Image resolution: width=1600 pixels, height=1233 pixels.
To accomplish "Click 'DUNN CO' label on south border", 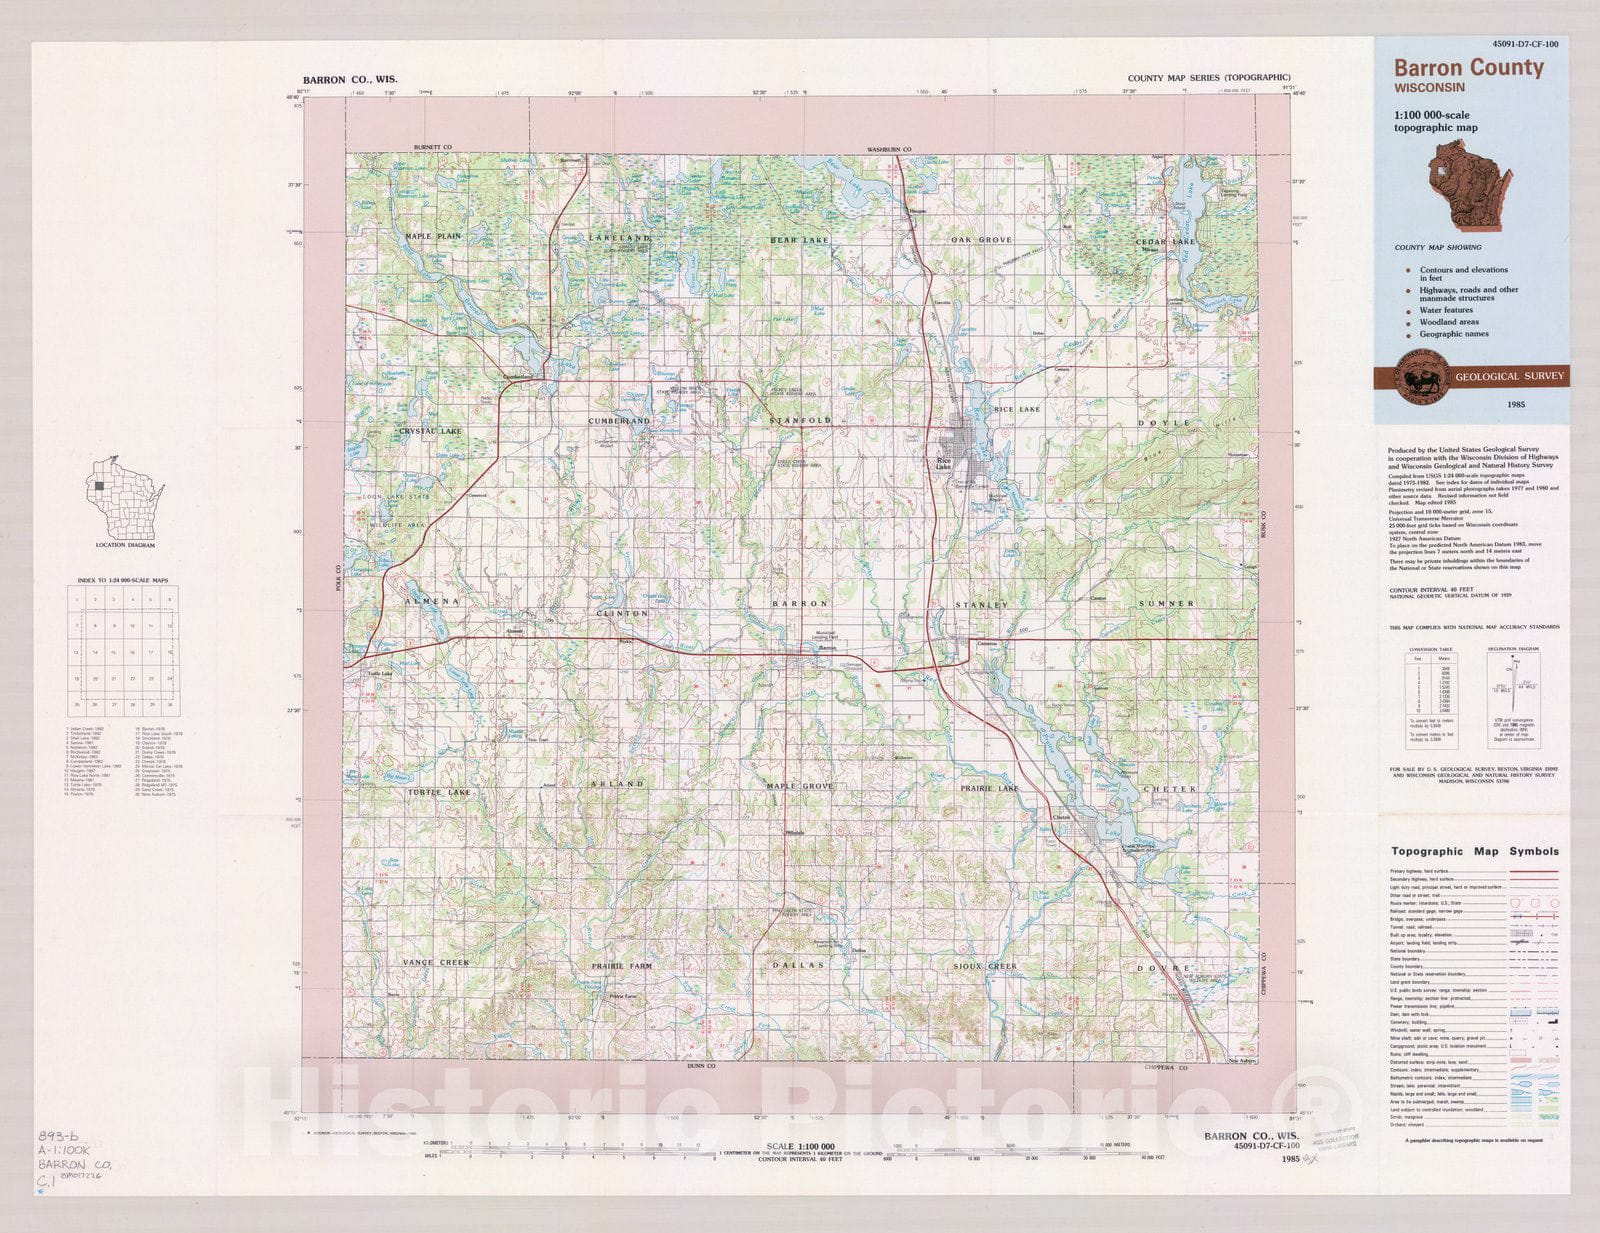I will pos(702,1067).
